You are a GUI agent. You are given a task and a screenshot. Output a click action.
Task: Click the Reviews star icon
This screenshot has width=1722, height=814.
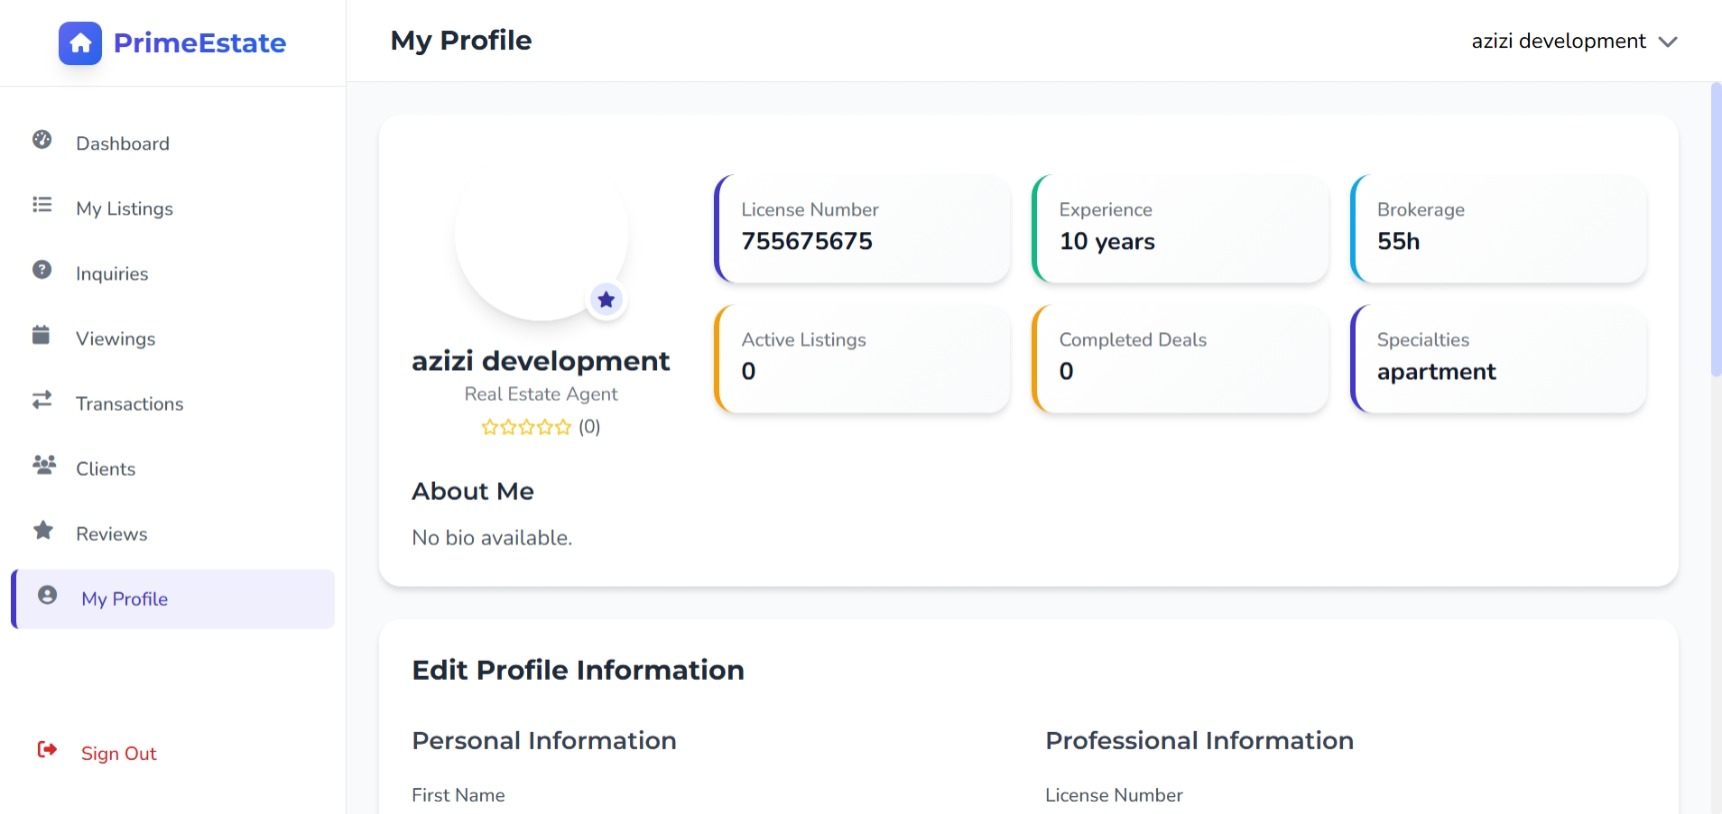click(x=43, y=530)
